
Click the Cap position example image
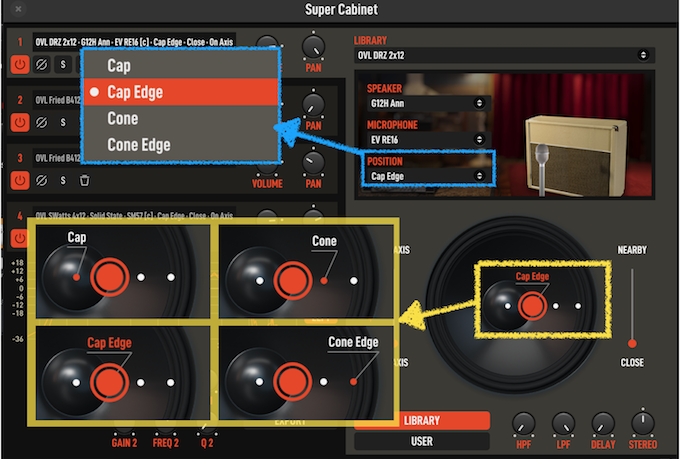(123, 272)
